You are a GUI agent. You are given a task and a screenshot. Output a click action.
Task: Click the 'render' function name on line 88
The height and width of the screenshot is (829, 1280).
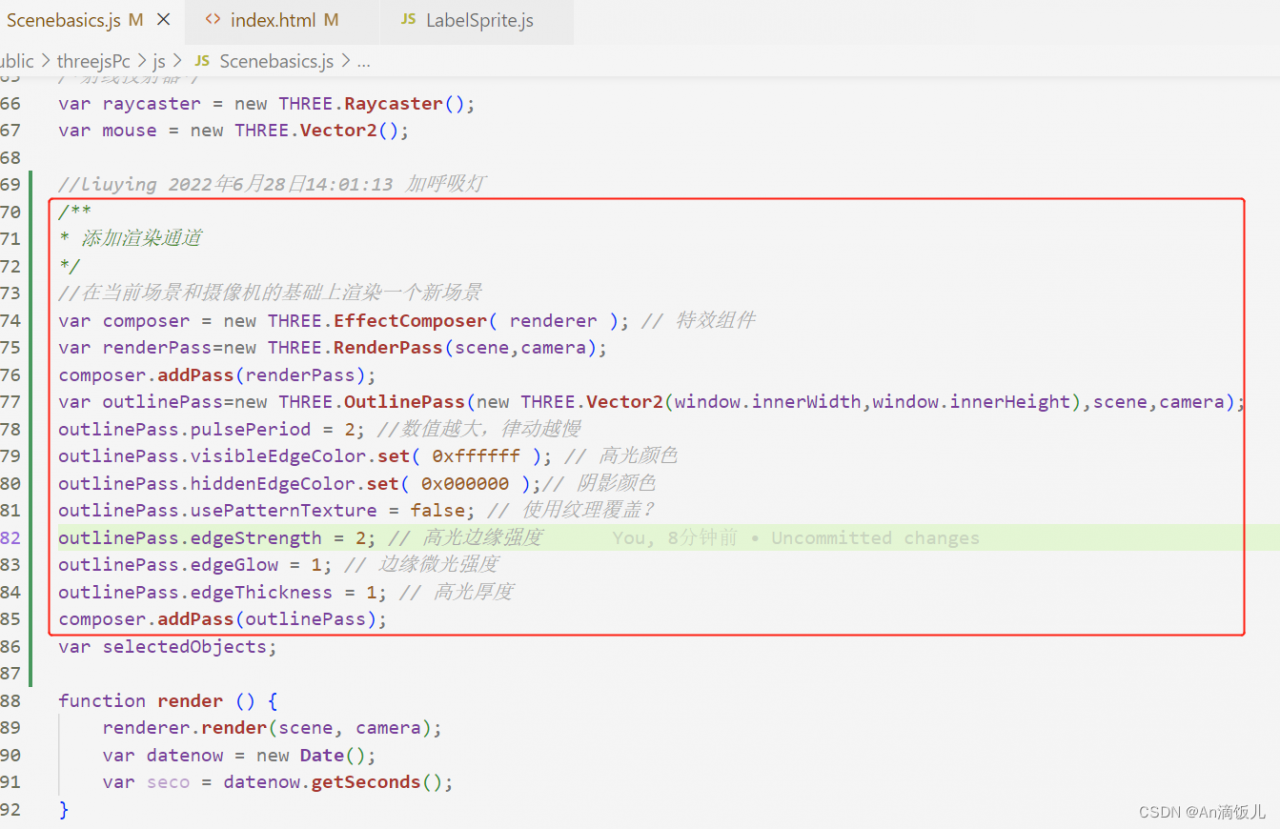point(191,701)
